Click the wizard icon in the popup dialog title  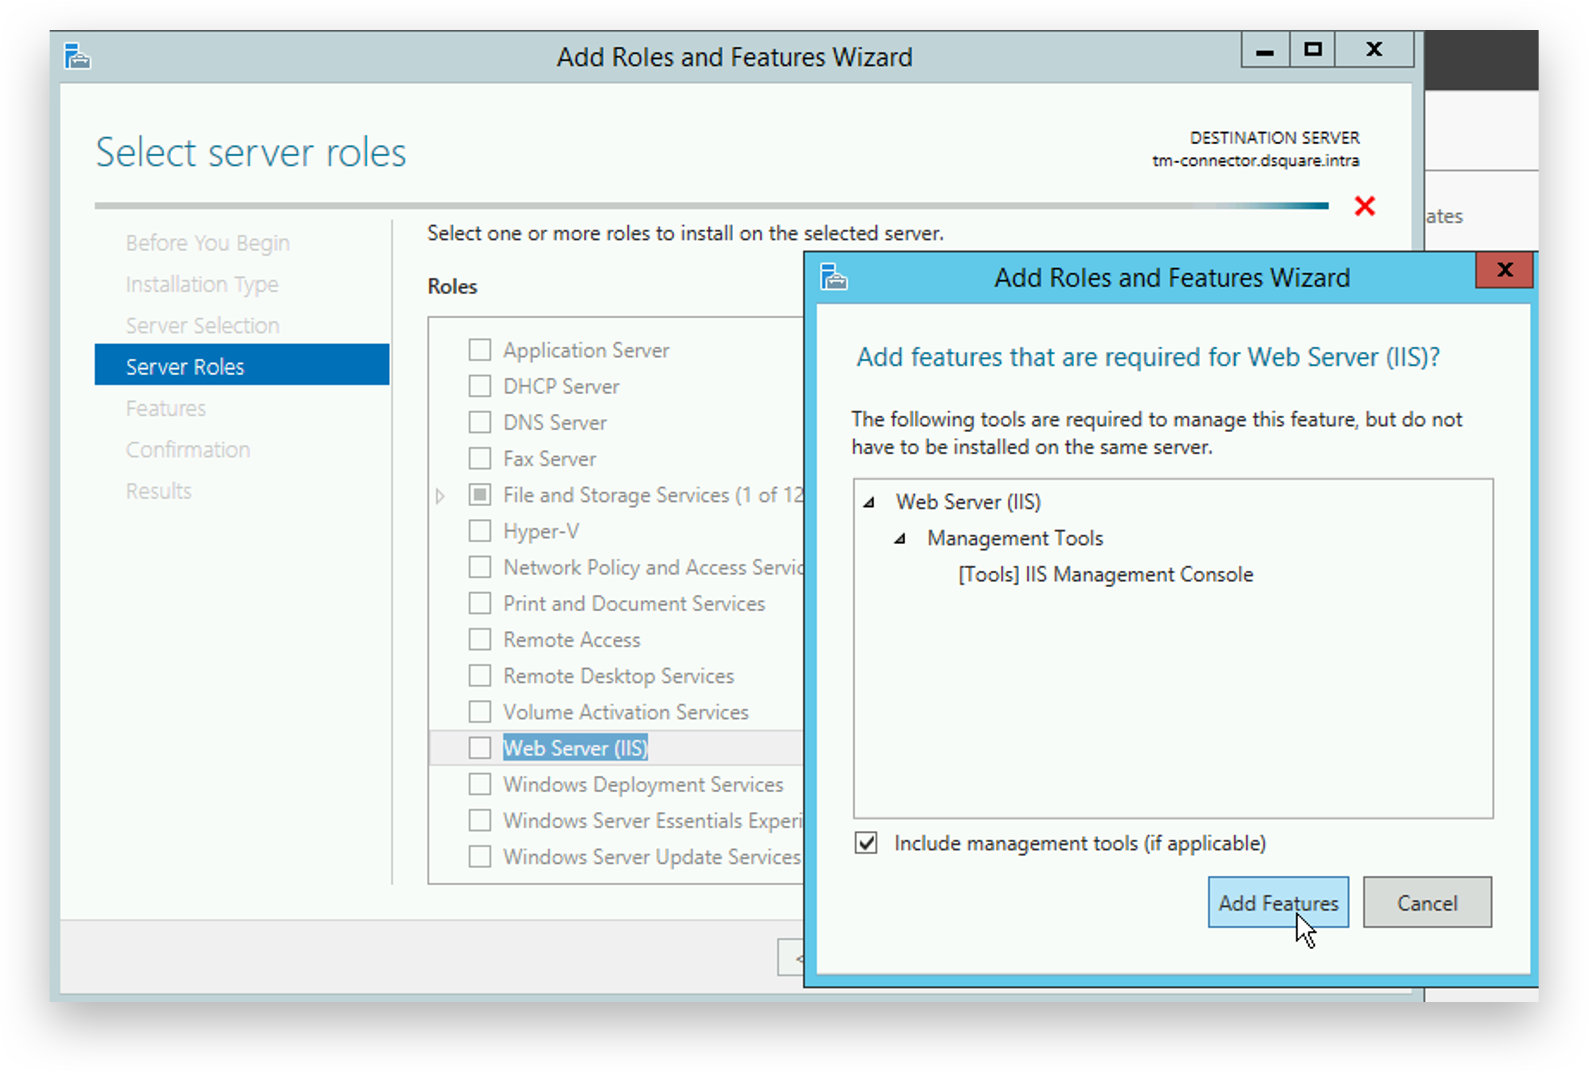click(x=833, y=277)
